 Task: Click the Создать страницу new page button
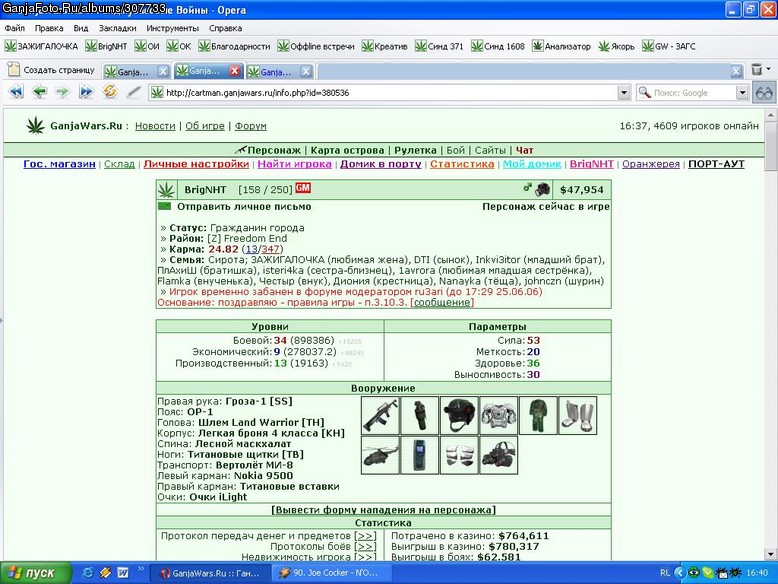52,70
